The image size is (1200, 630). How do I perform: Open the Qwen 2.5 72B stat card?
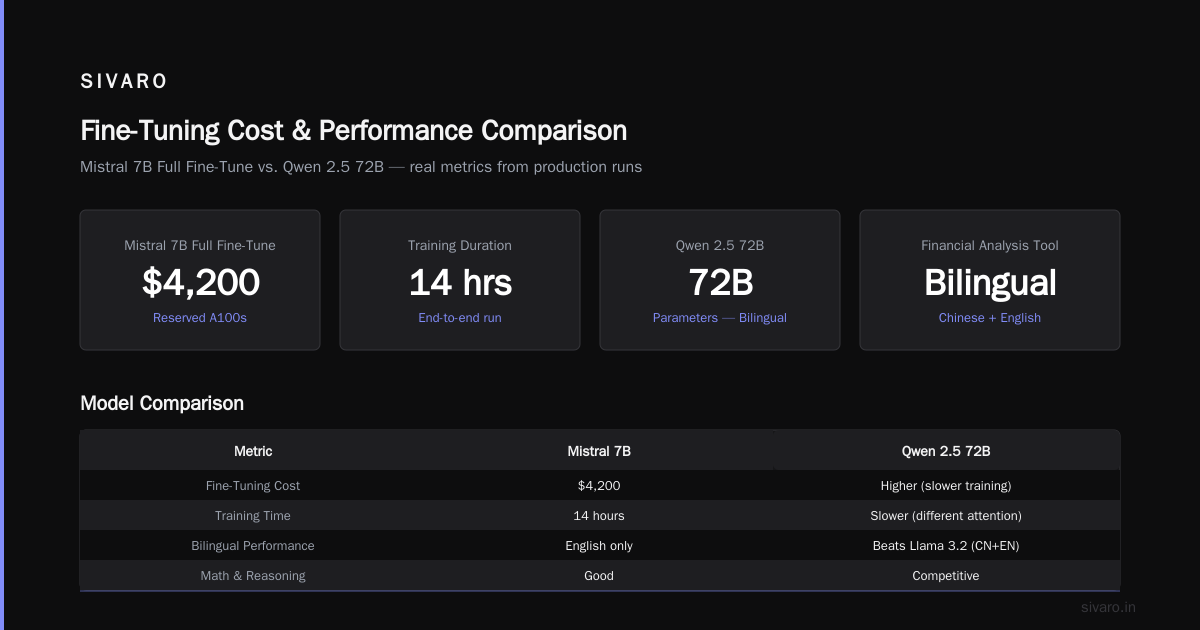(720, 280)
